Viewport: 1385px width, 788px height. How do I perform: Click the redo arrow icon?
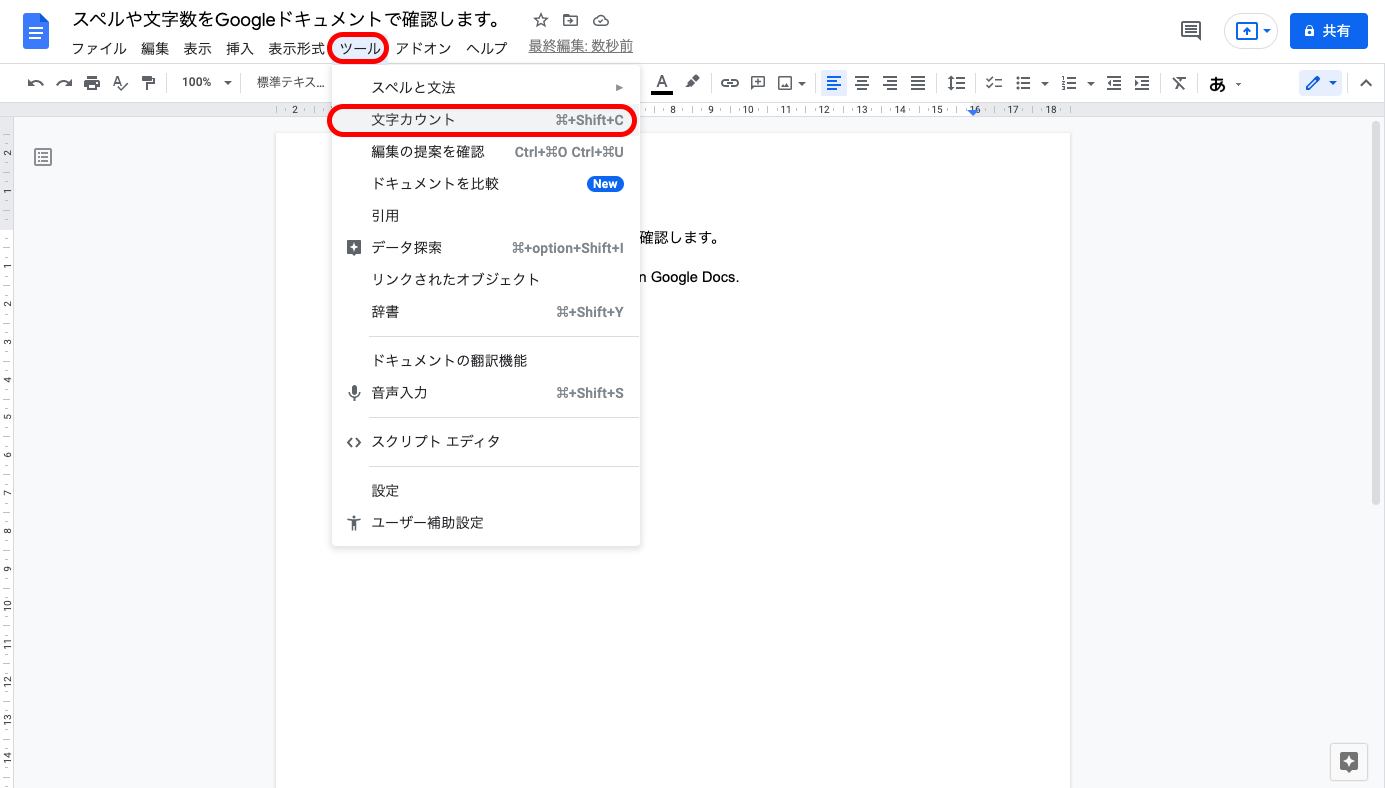pyautogui.click(x=64, y=83)
